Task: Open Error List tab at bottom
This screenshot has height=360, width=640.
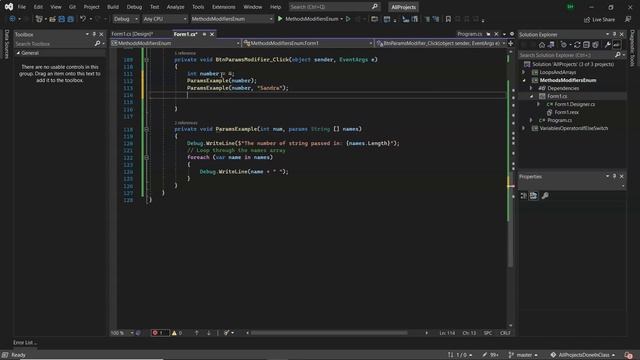Action: click(25, 342)
